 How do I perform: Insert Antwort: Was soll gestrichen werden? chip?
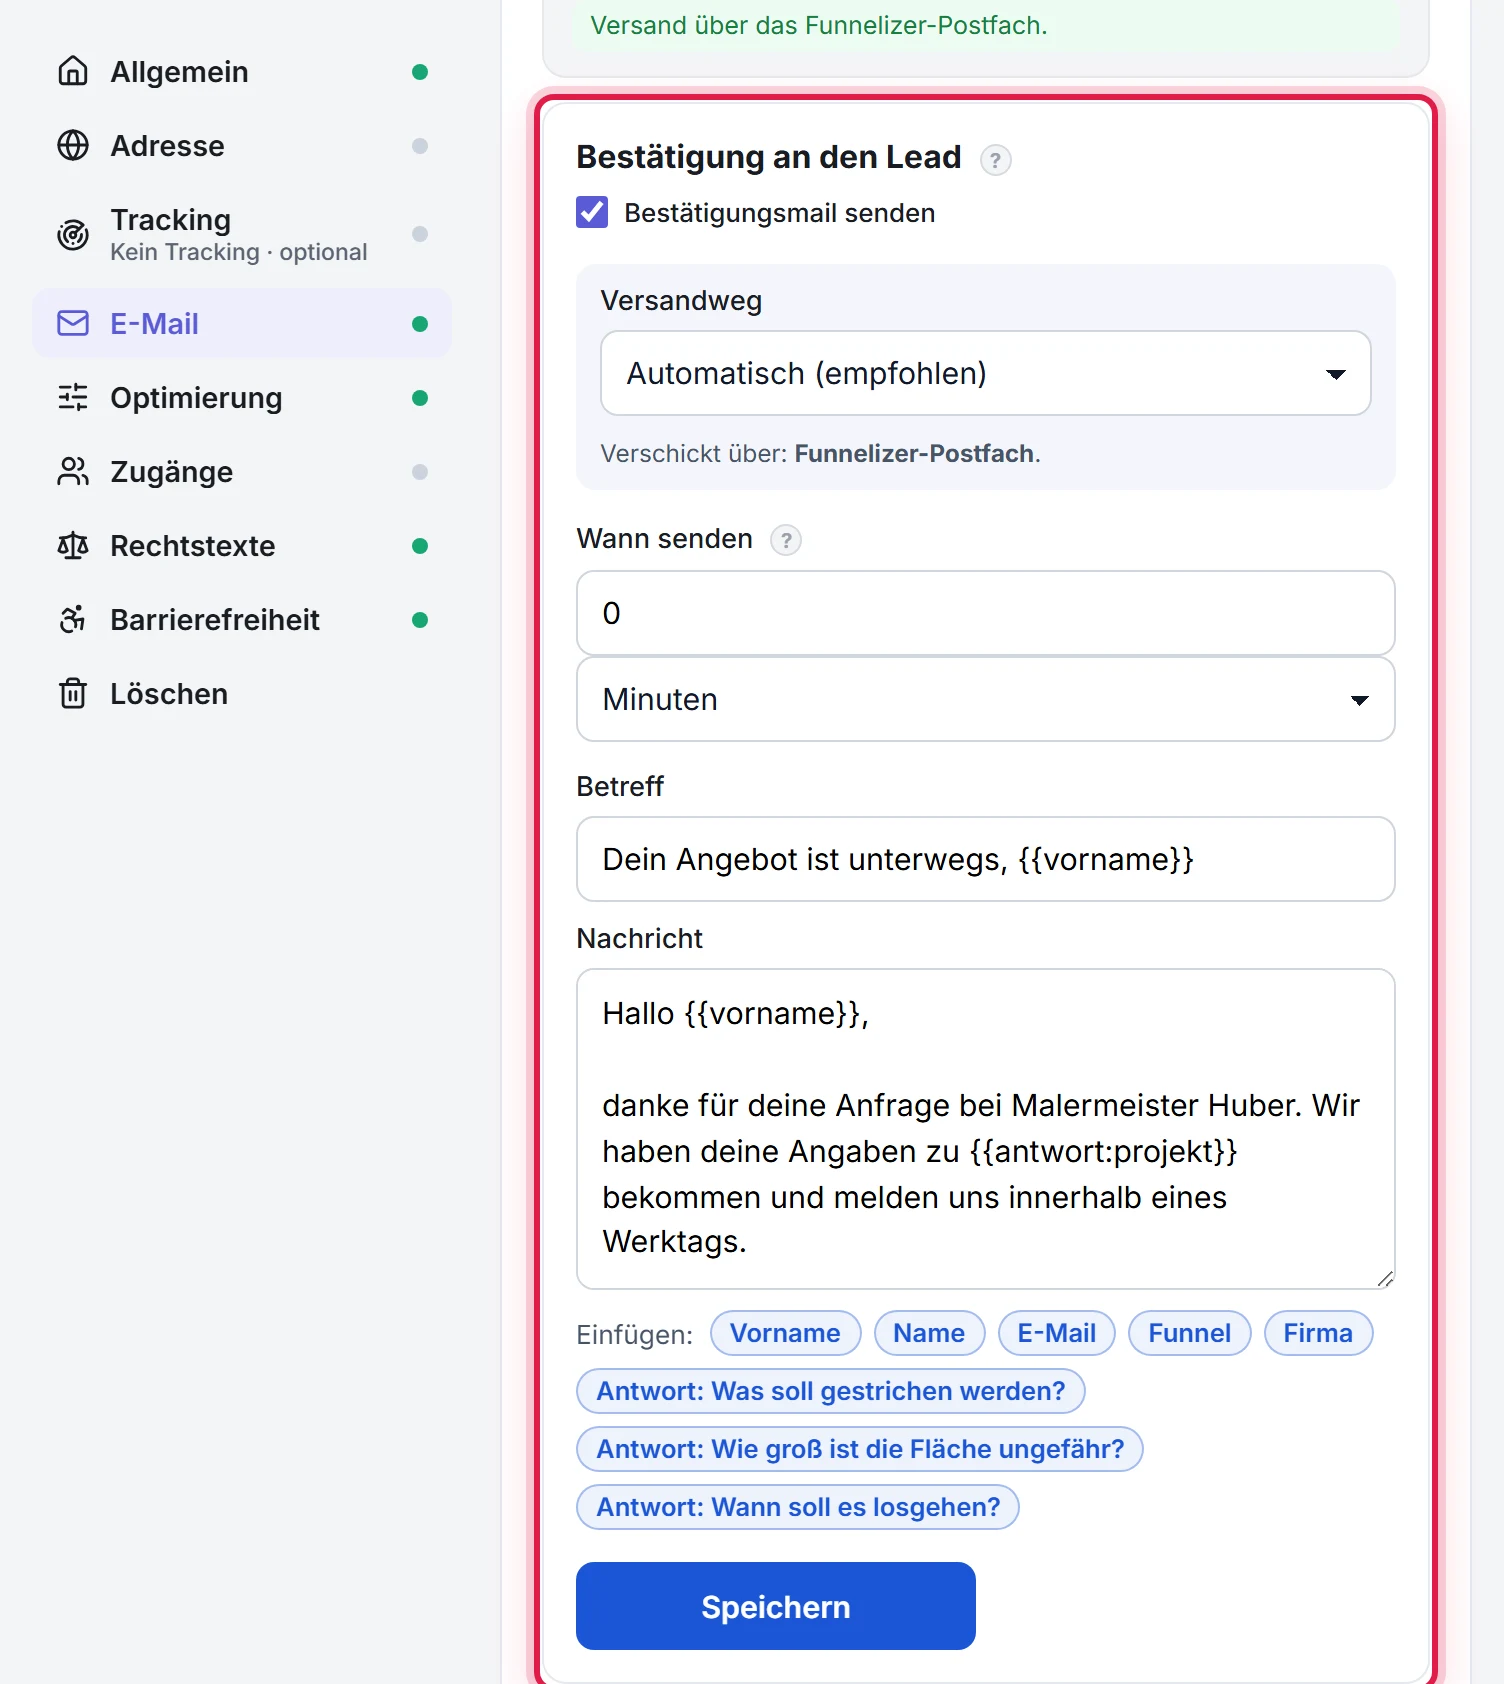coord(830,1391)
